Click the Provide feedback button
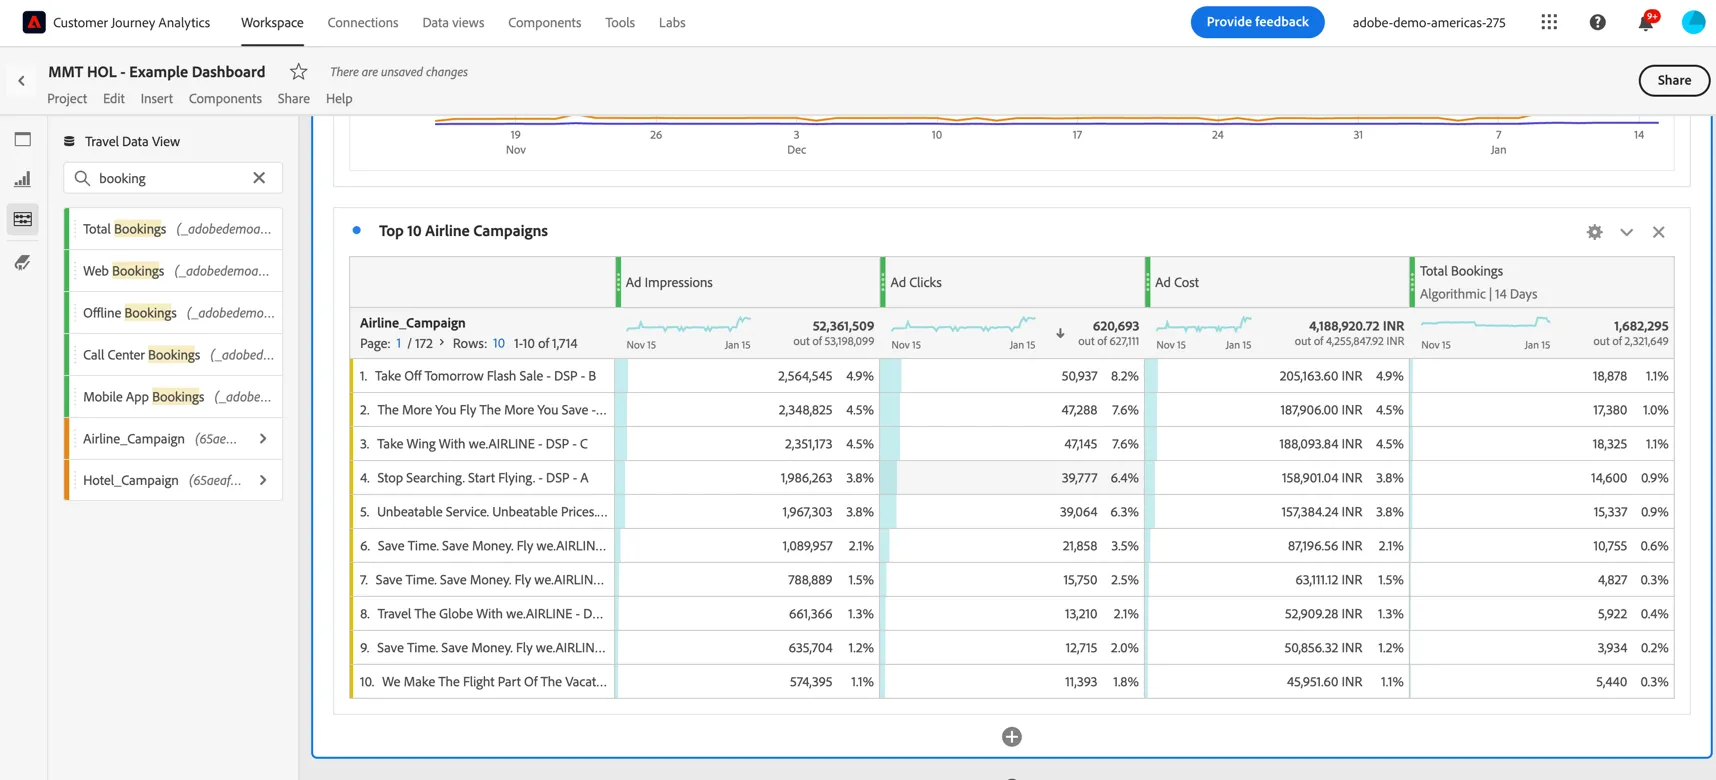Screen dimensions: 1716x780 (x=1257, y=22)
